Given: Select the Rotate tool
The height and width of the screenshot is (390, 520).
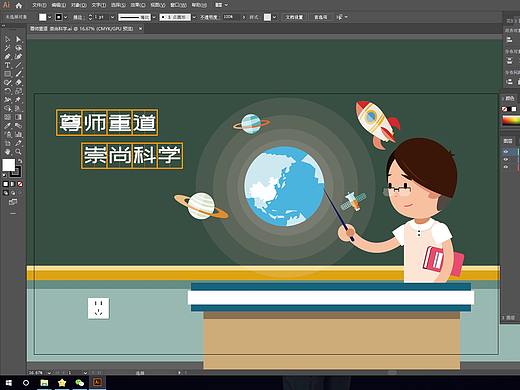Looking at the screenshot, I should (x=7, y=91).
